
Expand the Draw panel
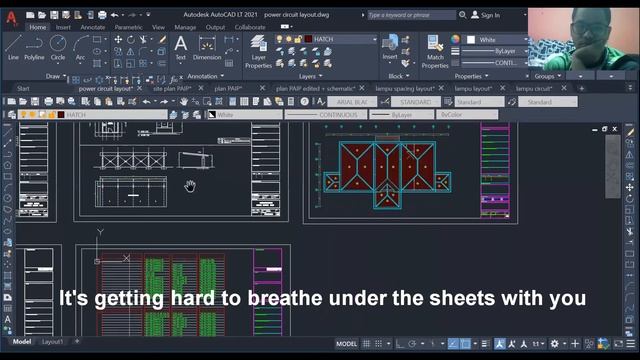pos(56,76)
